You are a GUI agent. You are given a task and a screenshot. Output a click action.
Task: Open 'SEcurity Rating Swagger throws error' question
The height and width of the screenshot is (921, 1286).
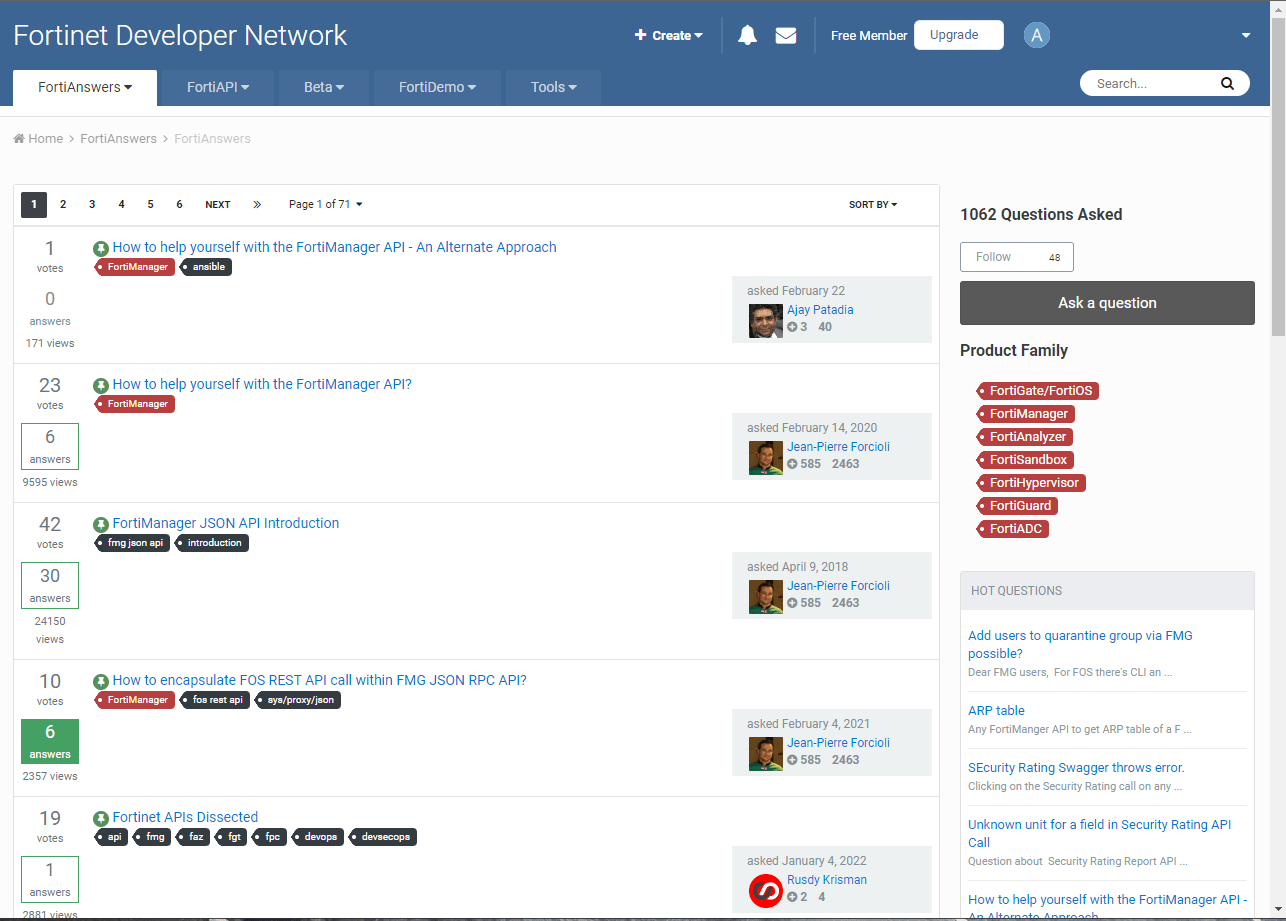(1076, 768)
